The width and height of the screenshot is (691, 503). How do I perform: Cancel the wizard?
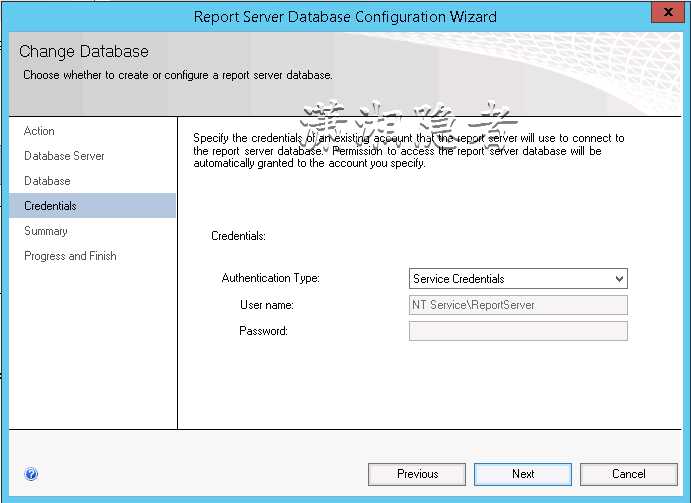pyautogui.click(x=629, y=474)
